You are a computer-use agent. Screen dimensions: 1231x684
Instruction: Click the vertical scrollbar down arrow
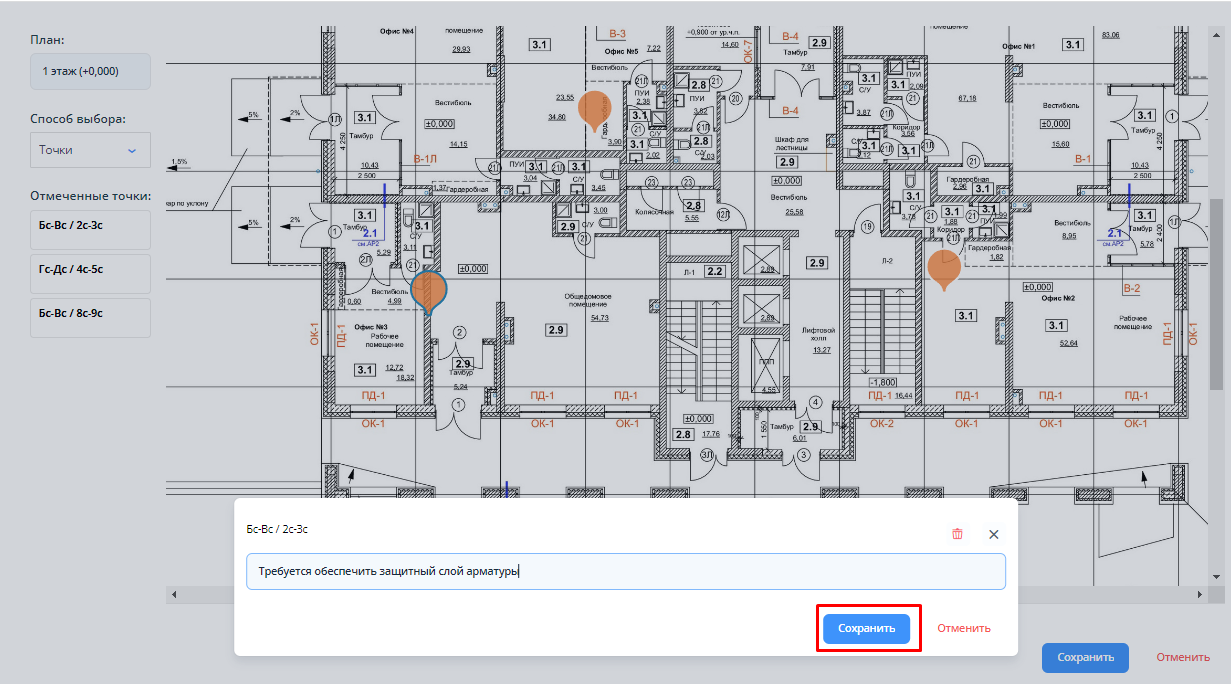1216,577
